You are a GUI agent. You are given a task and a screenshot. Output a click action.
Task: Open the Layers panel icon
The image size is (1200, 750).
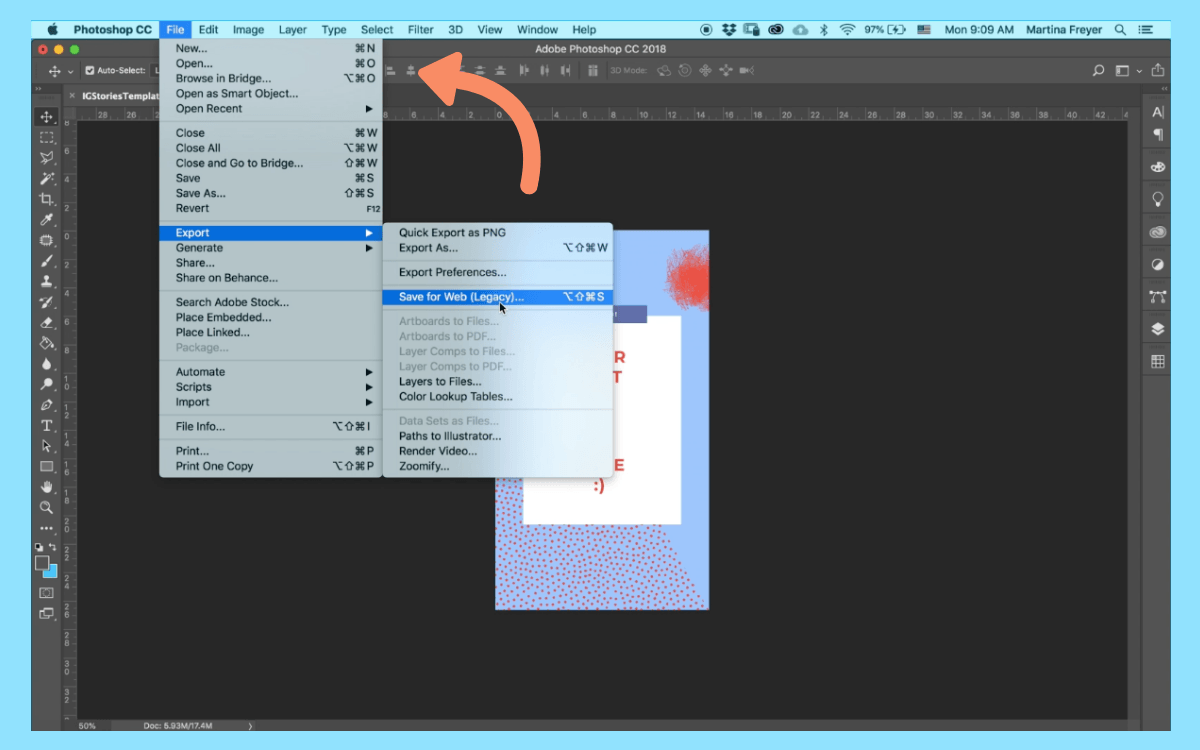(1158, 329)
